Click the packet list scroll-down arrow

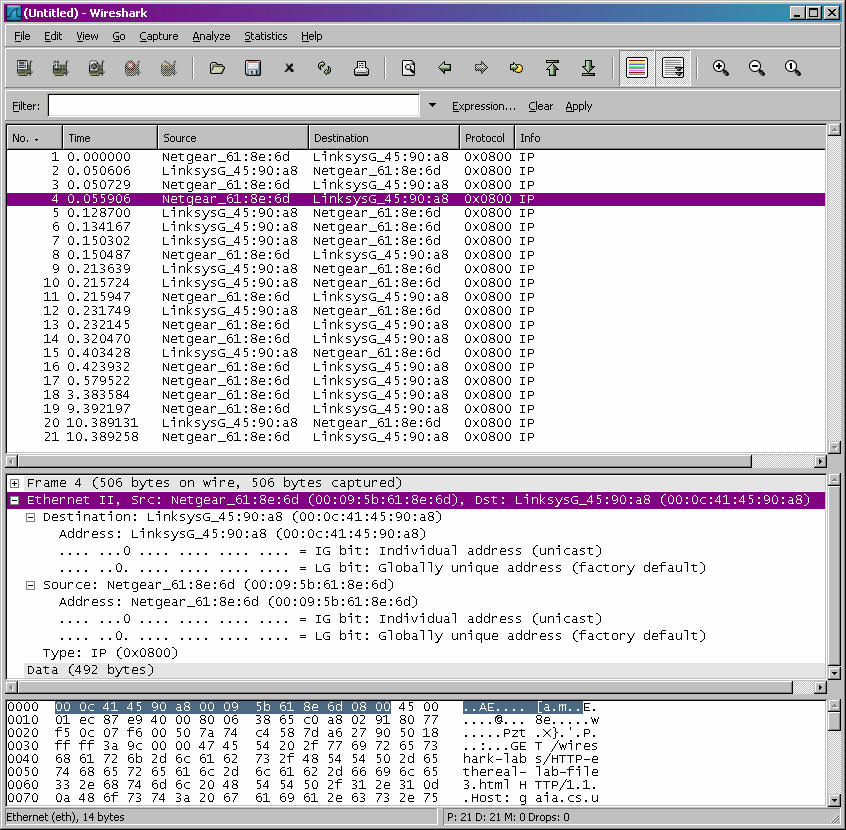tap(834, 447)
